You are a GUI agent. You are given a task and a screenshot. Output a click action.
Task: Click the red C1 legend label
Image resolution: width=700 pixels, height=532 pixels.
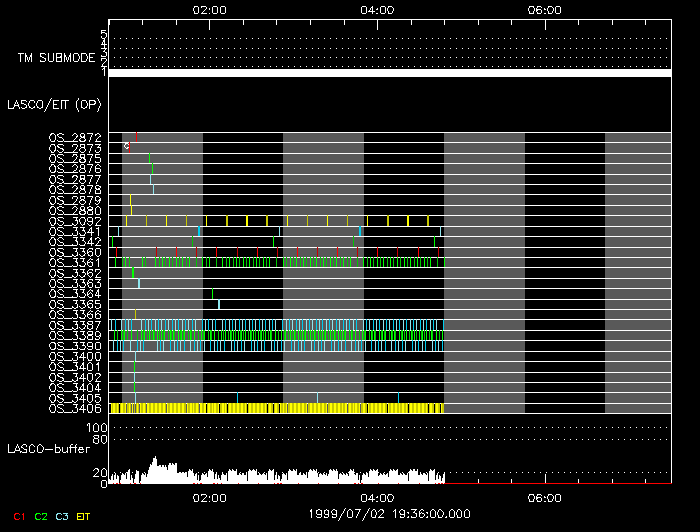[x=18, y=516]
